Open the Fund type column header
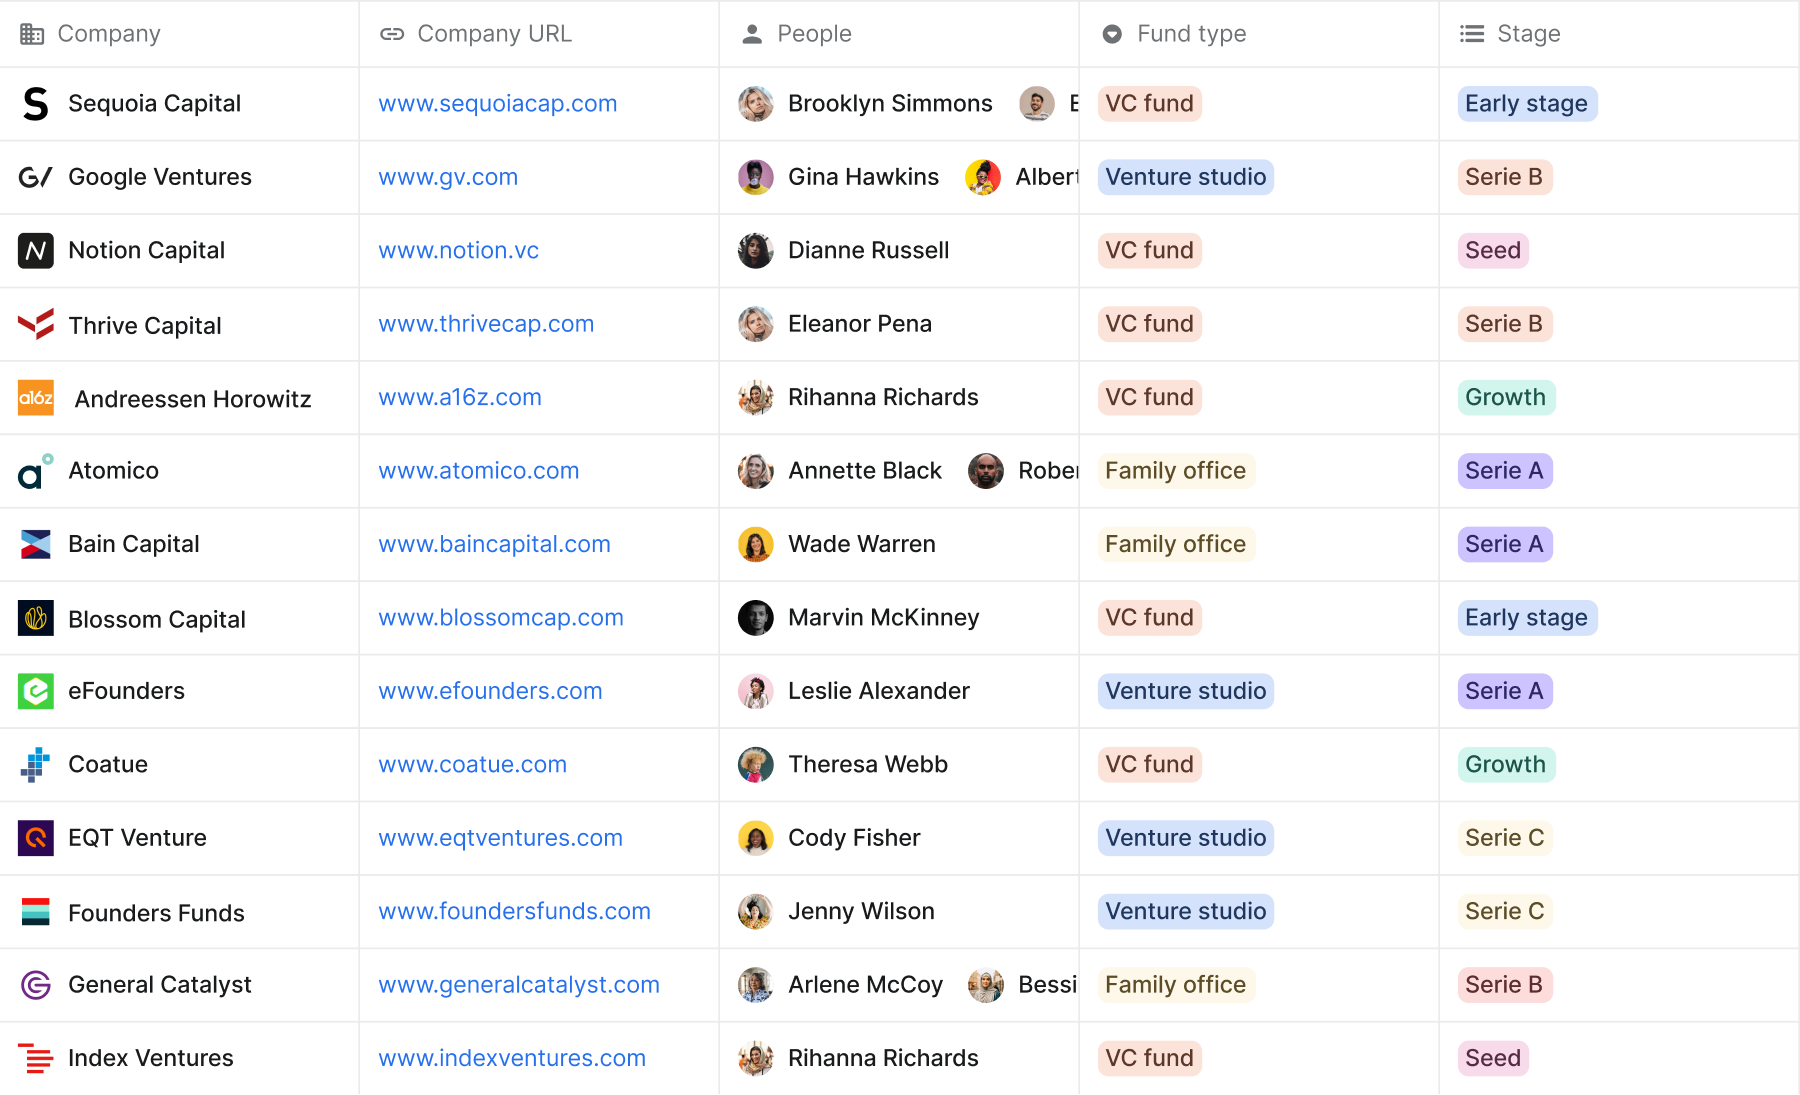Viewport: 1800px width, 1095px height. coord(1259,34)
